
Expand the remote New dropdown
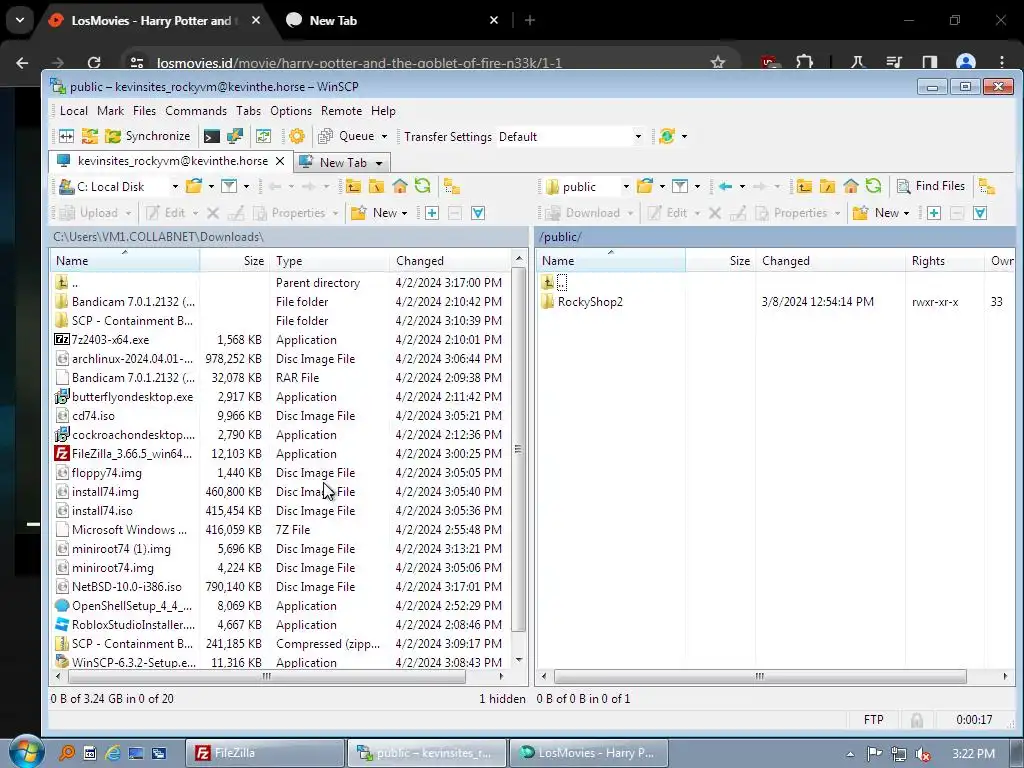click(x=906, y=213)
